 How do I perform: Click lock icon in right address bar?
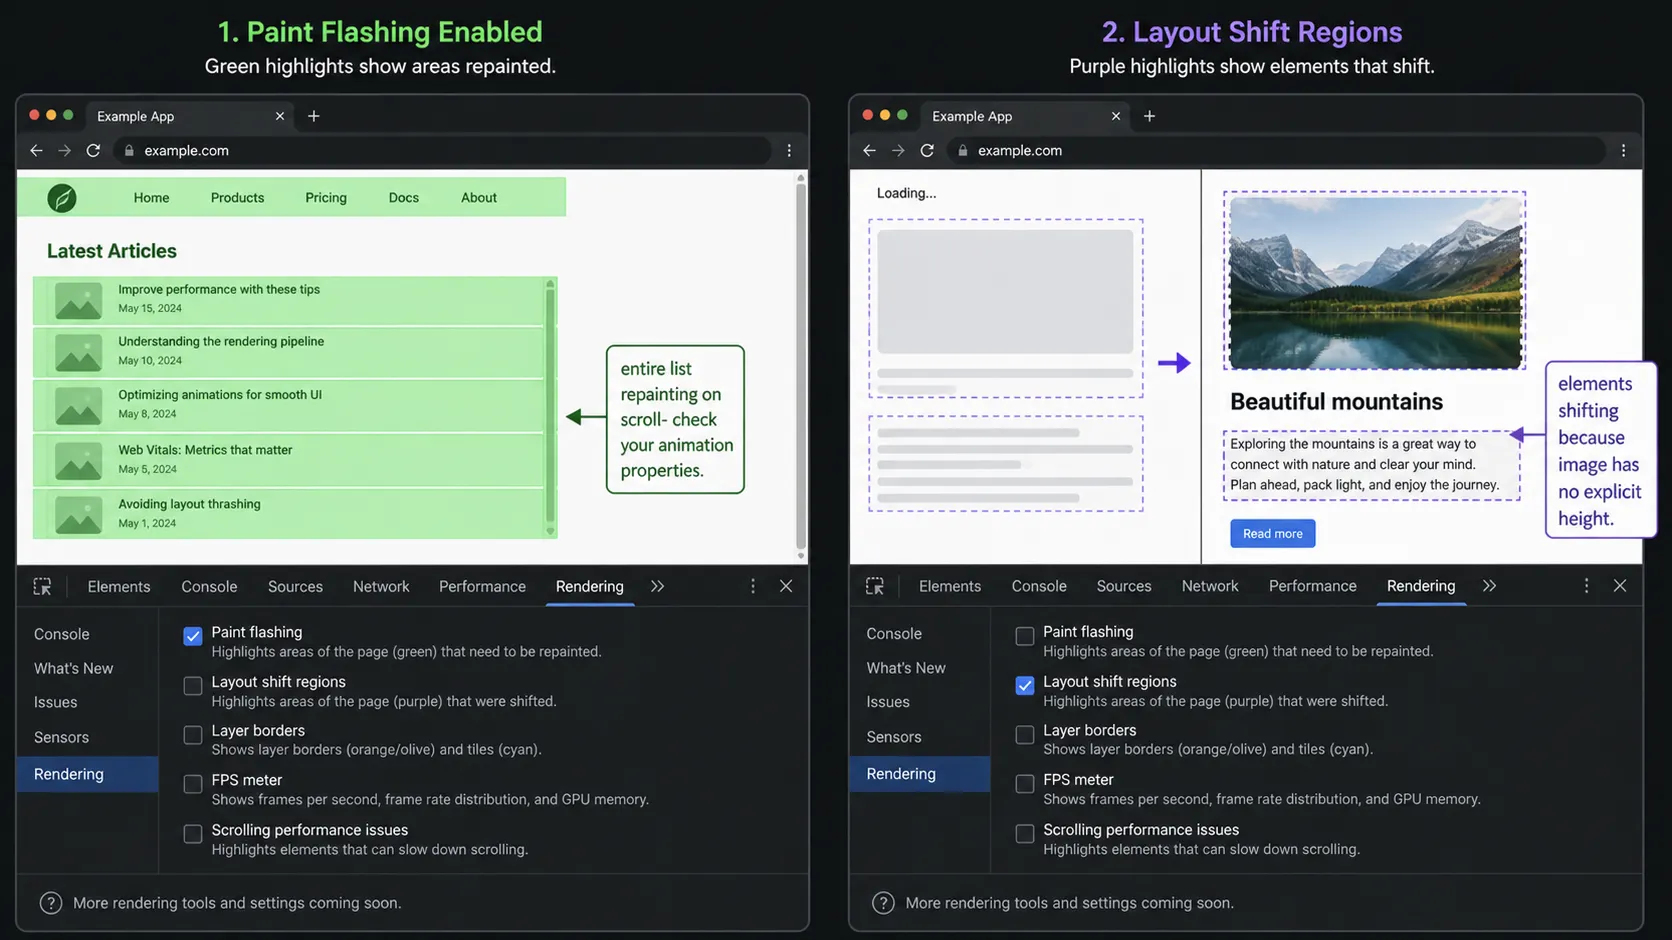(963, 150)
